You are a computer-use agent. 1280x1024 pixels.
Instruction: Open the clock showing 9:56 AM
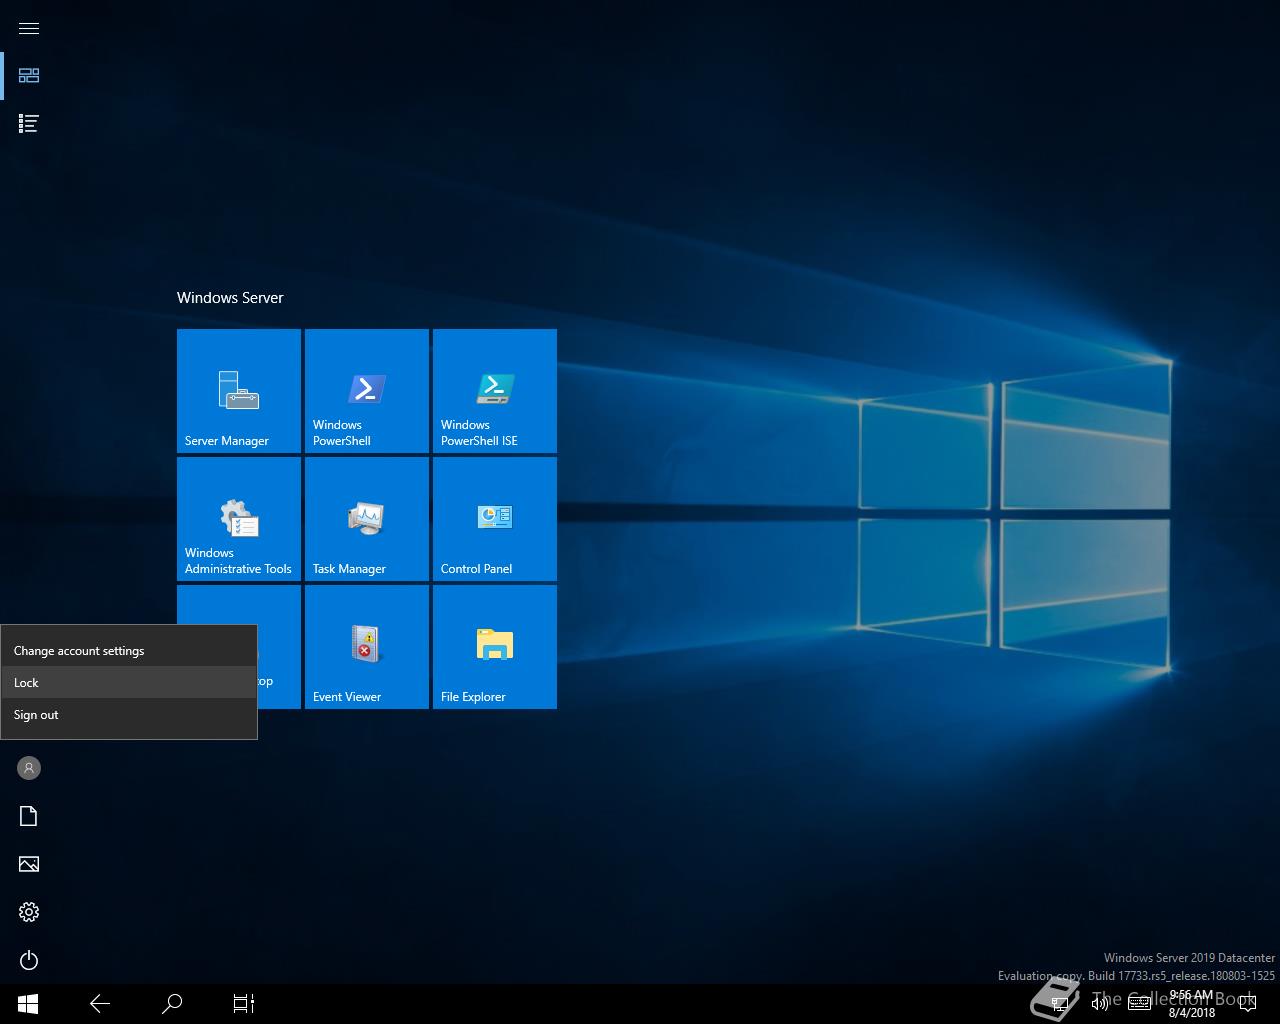point(1191,1004)
